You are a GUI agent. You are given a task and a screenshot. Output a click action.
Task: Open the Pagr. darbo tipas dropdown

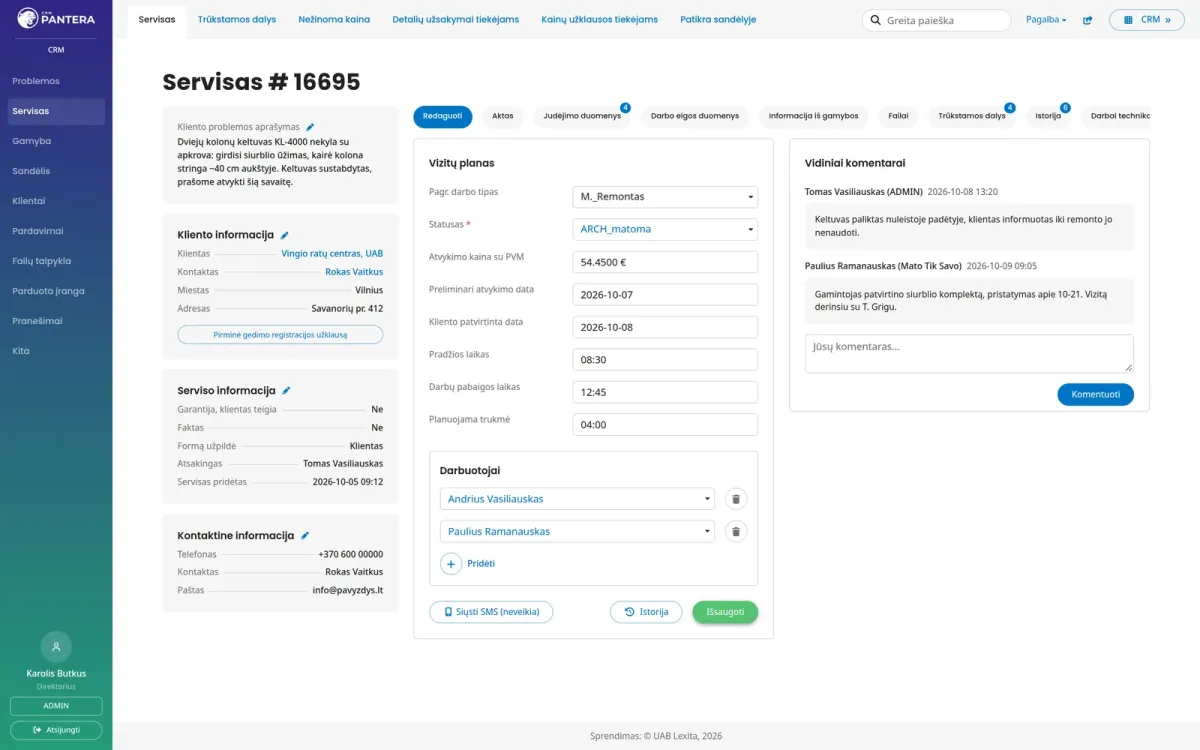coord(665,197)
